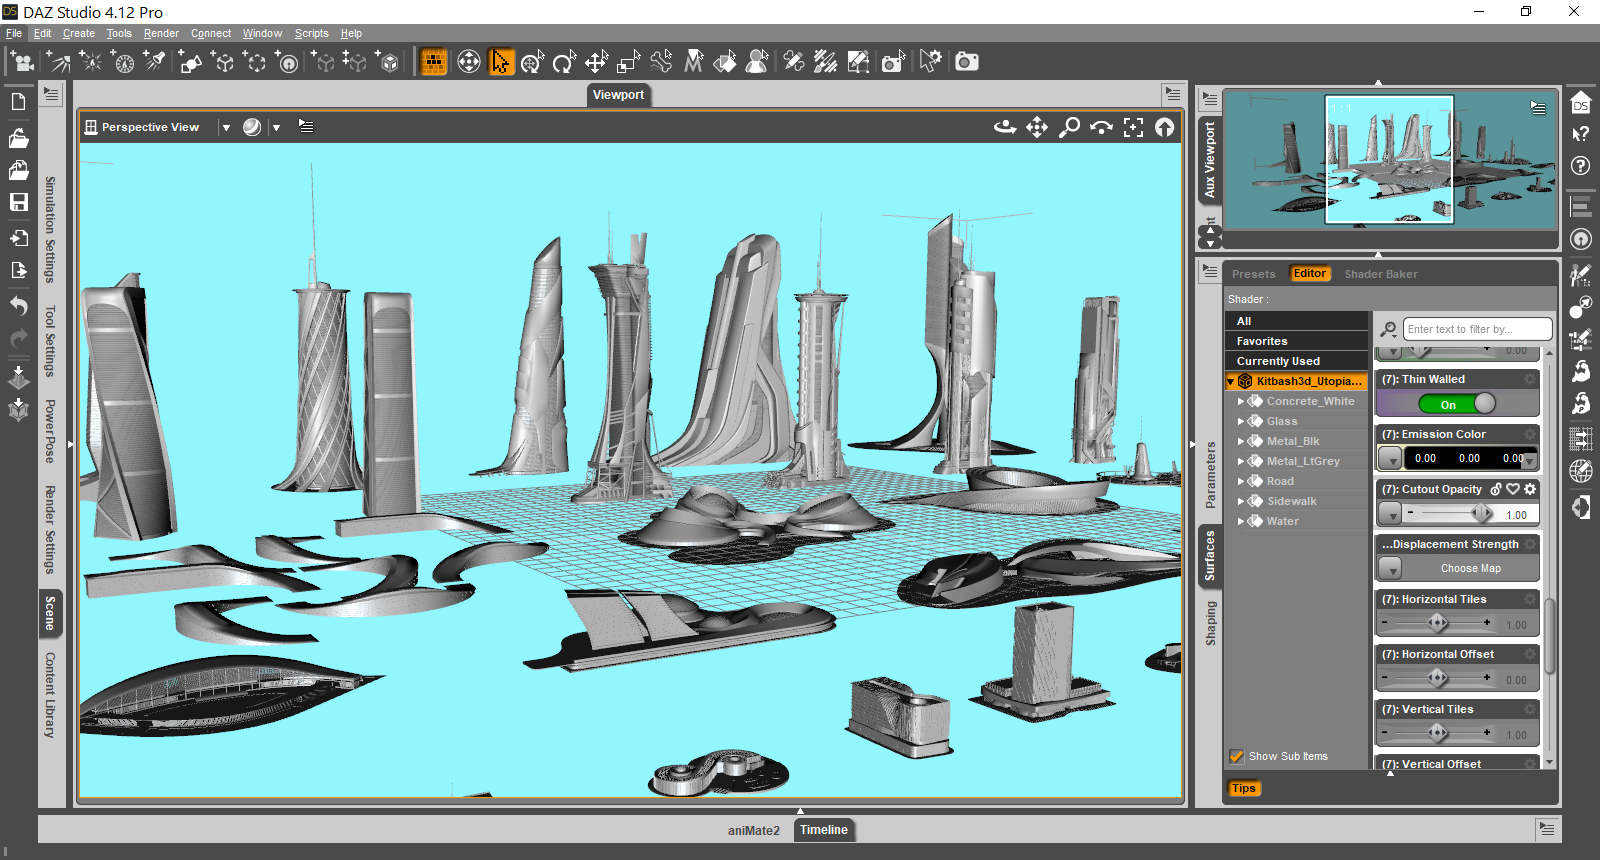Image resolution: width=1600 pixels, height=860 pixels.
Task: Create a new primitive object
Action: pos(190,62)
